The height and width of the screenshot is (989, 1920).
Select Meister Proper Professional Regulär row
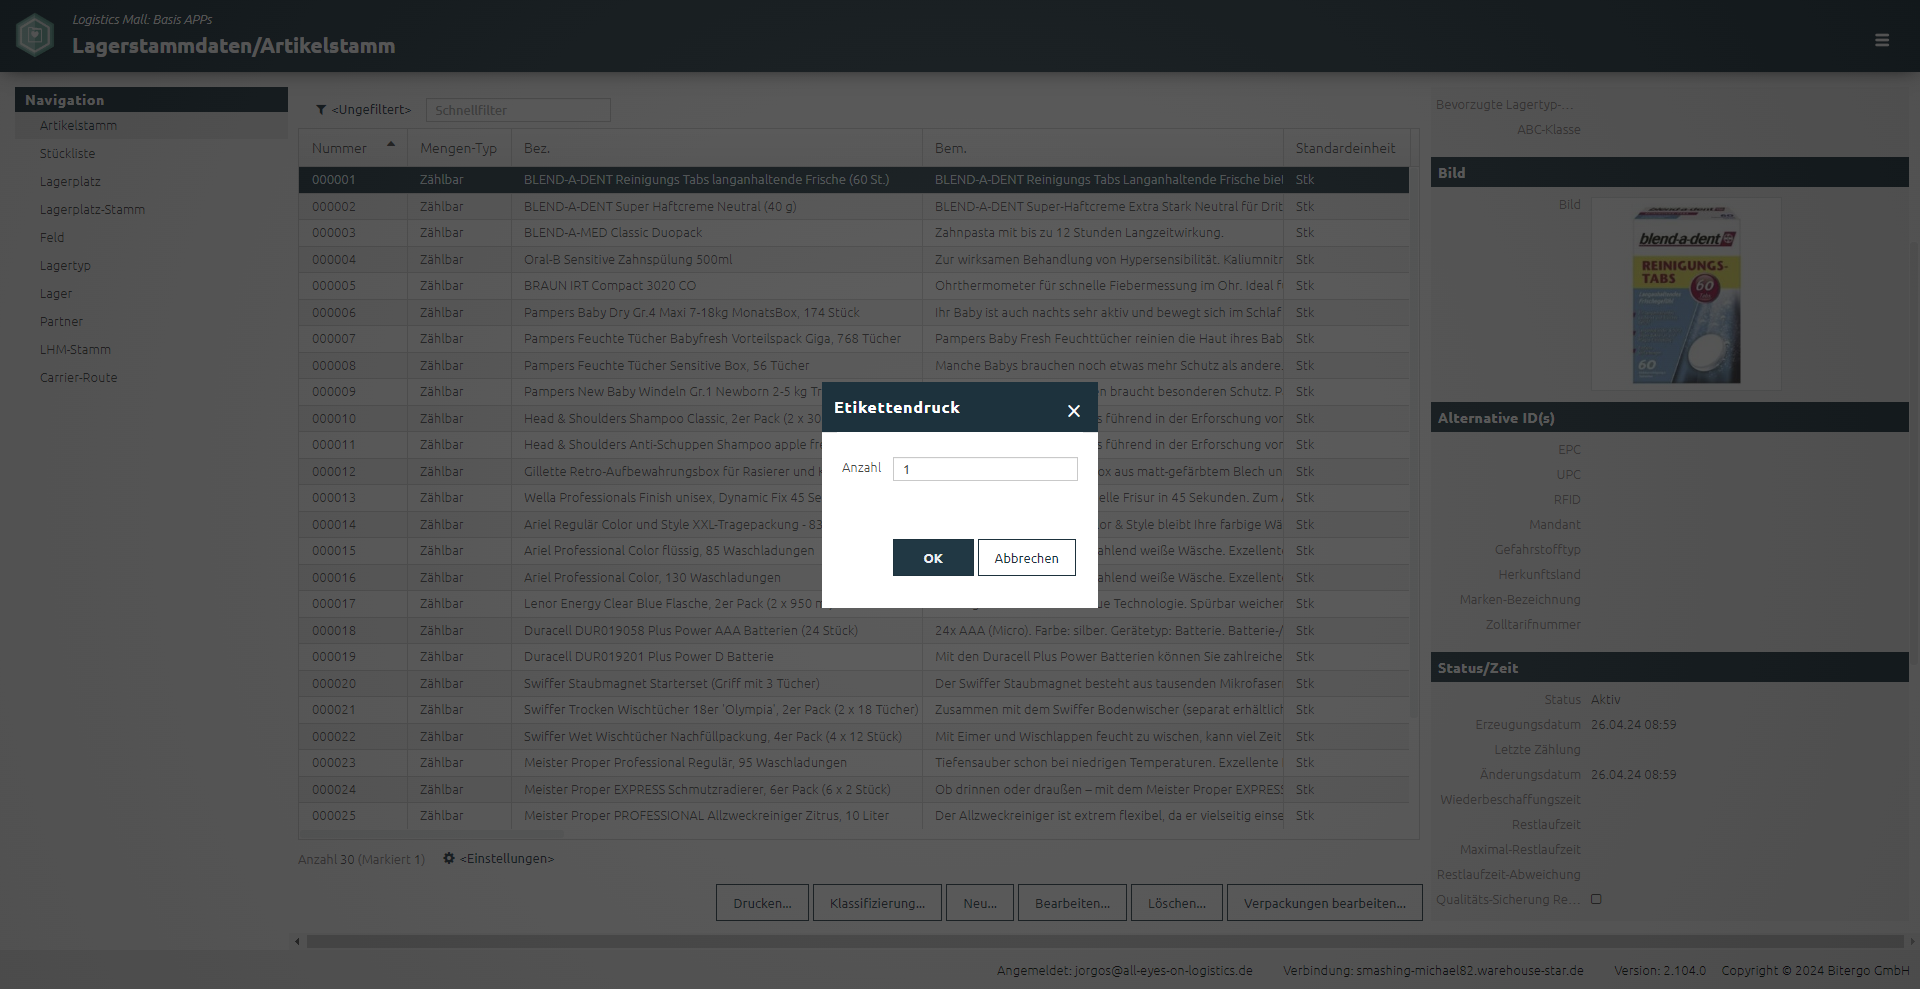point(854,763)
